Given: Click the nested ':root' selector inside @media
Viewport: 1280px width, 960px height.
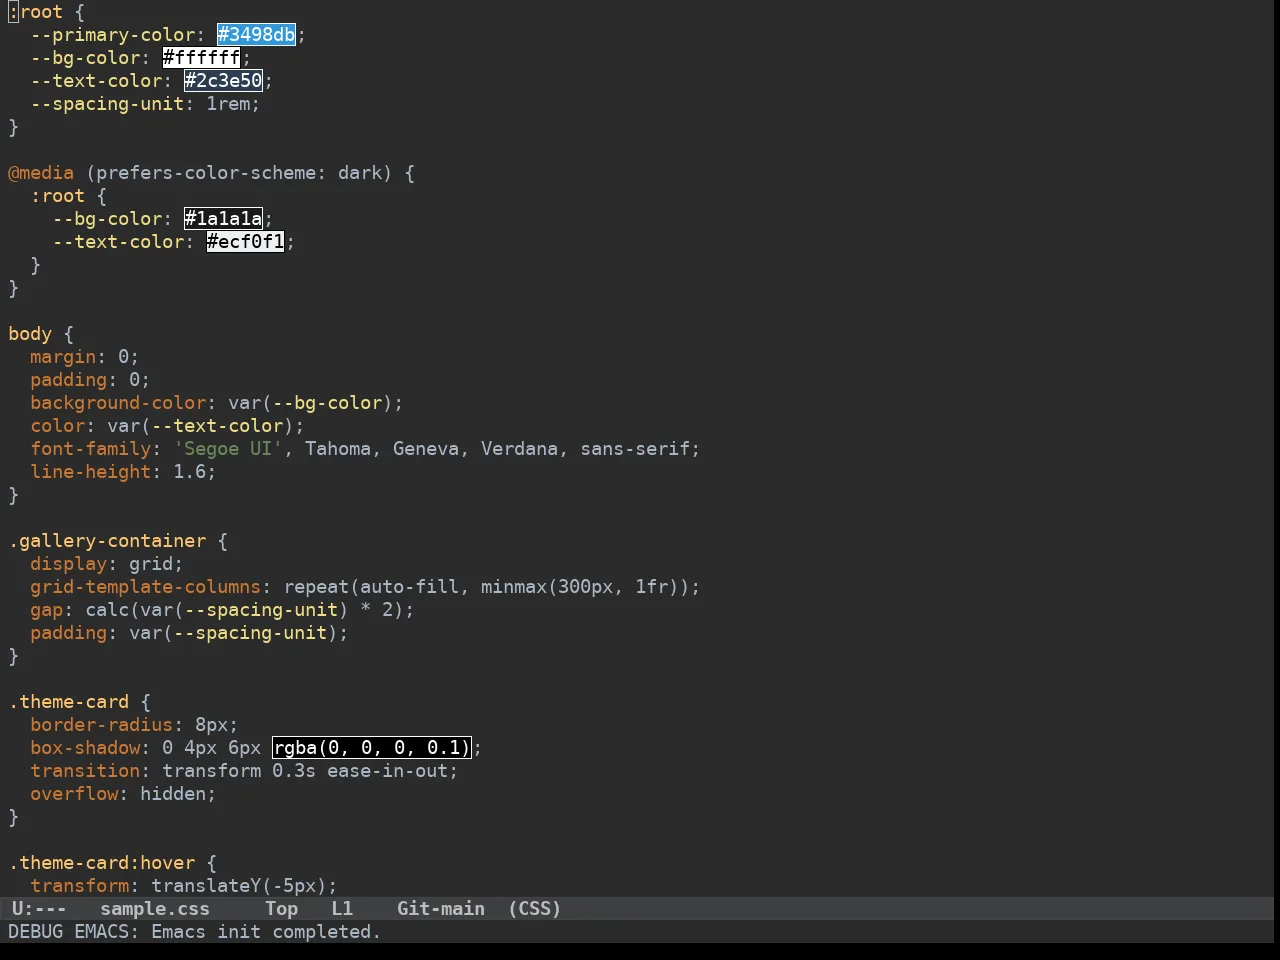Looking at the screenshot, I should click(58, 196).
